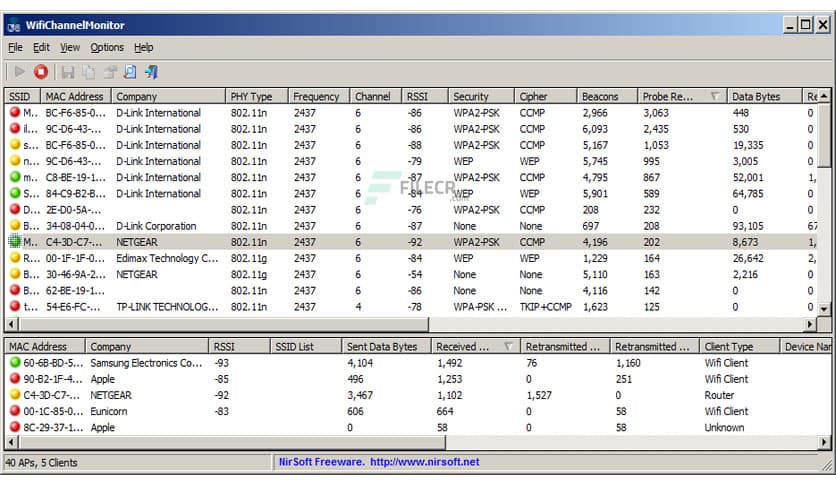836x484 pixels.
Task: Click upper pane vertical scrollbar up arrow
Action: point(824,96)
